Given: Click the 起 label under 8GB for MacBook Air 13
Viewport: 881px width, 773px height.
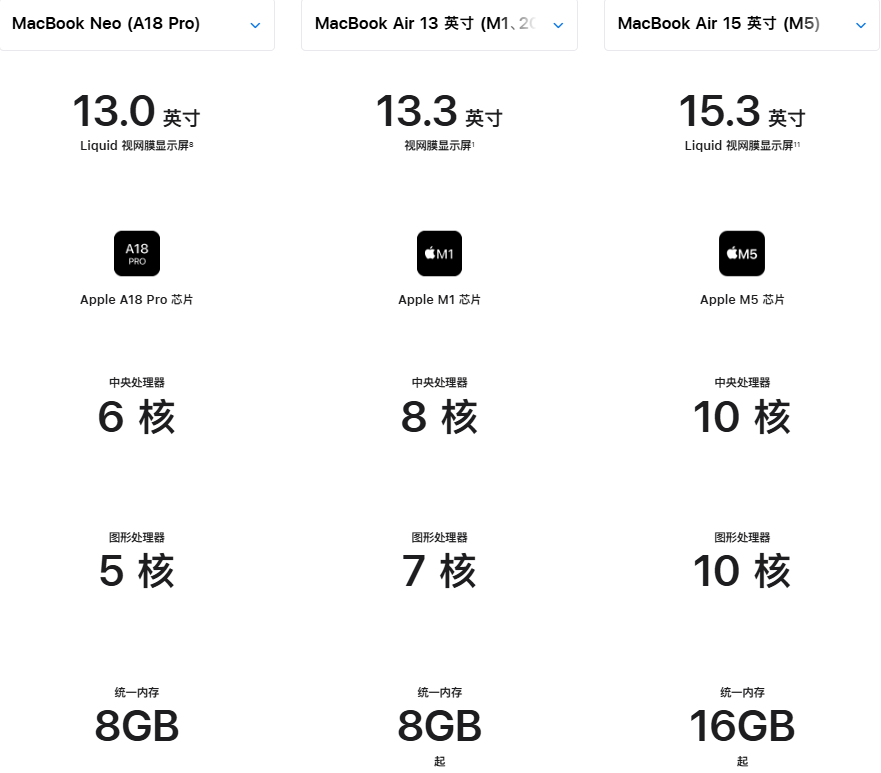Looking at the screenshot, I should tap(439, 761).
